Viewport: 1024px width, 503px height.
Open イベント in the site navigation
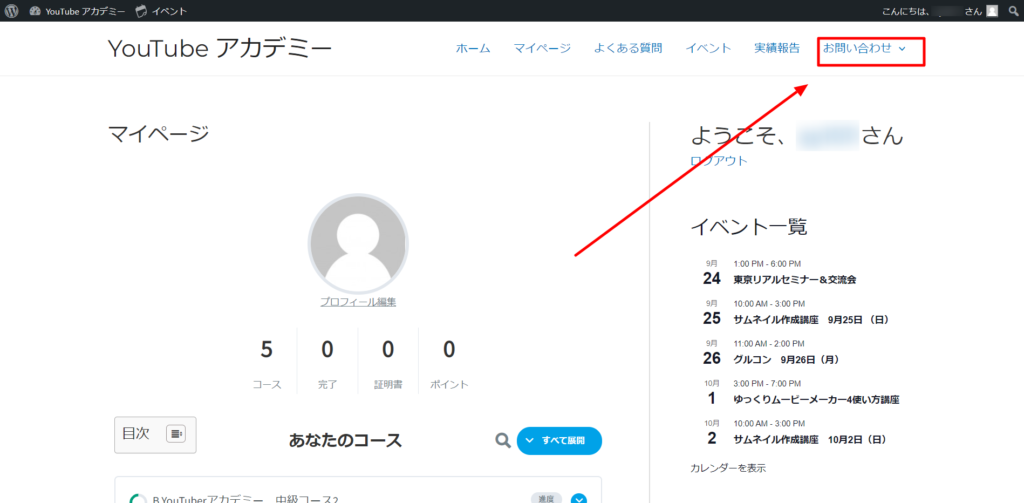[708, 48]
